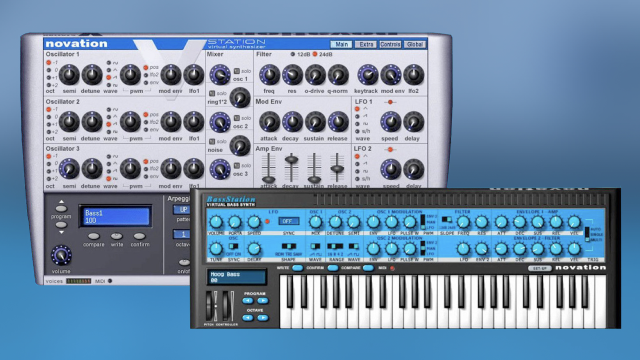Click the Bass1 100 program display
The image size is (640, 360).
point(116,216)
